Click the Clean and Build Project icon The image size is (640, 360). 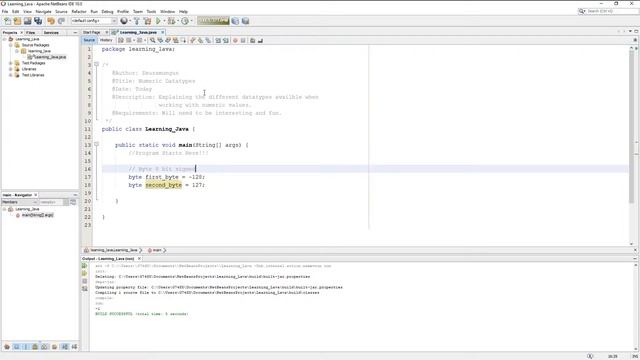(x=147, y=21)
